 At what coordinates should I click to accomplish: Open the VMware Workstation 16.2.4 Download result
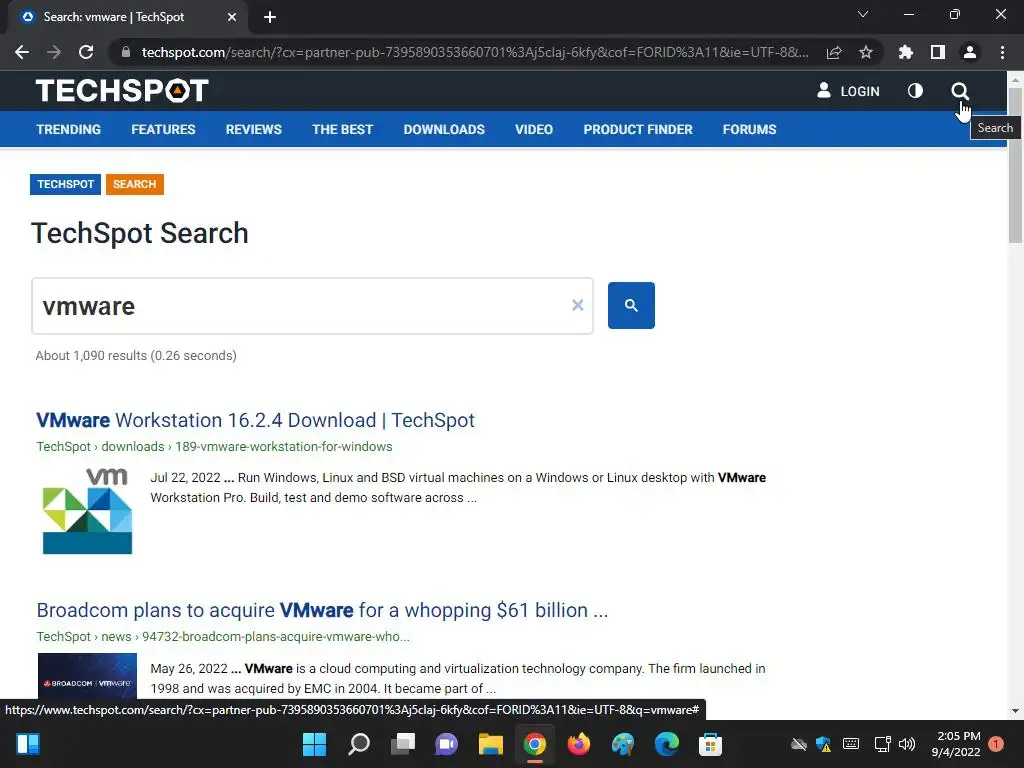tap(255, 420)
